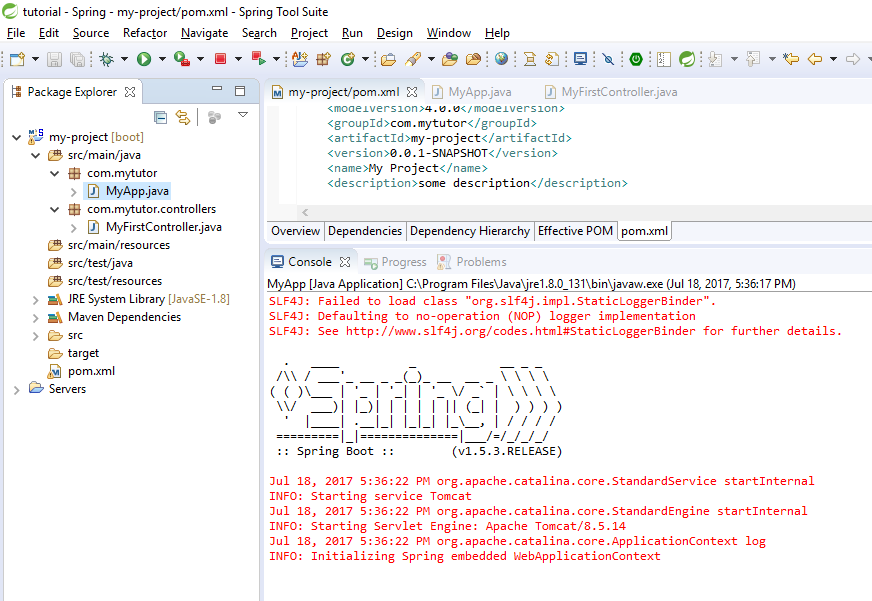Click the New Java Package icon
The height and width of the screenshot is (601, 872).
323,59
